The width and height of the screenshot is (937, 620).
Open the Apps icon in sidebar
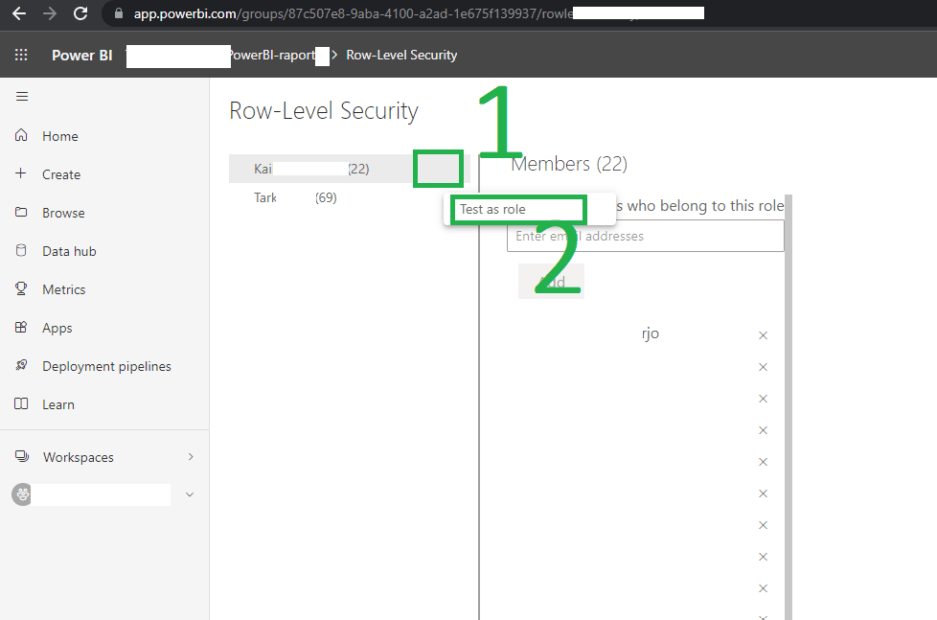pos(20,327)
